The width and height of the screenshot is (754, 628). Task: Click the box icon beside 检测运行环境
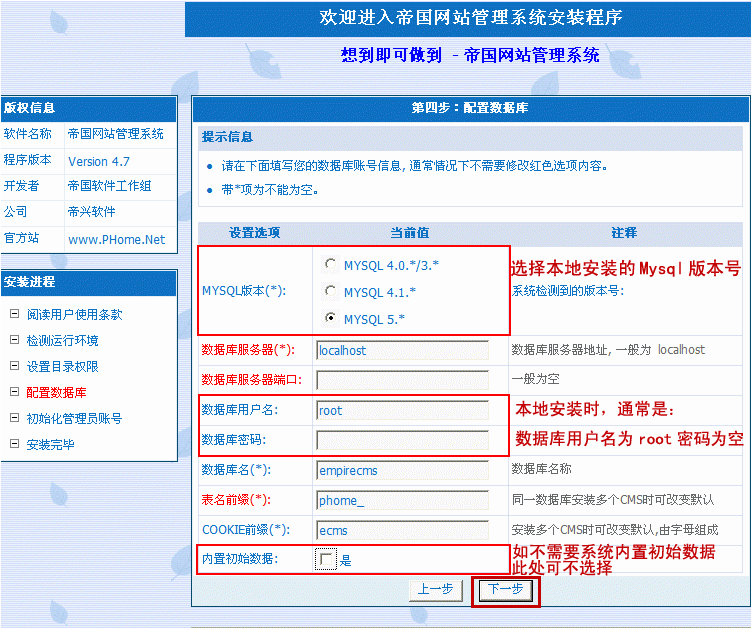[14, 340]
